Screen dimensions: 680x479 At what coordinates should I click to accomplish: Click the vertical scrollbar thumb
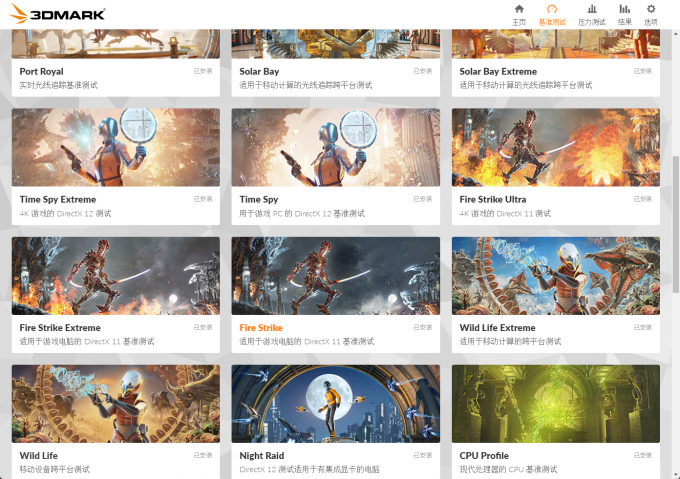675,224
